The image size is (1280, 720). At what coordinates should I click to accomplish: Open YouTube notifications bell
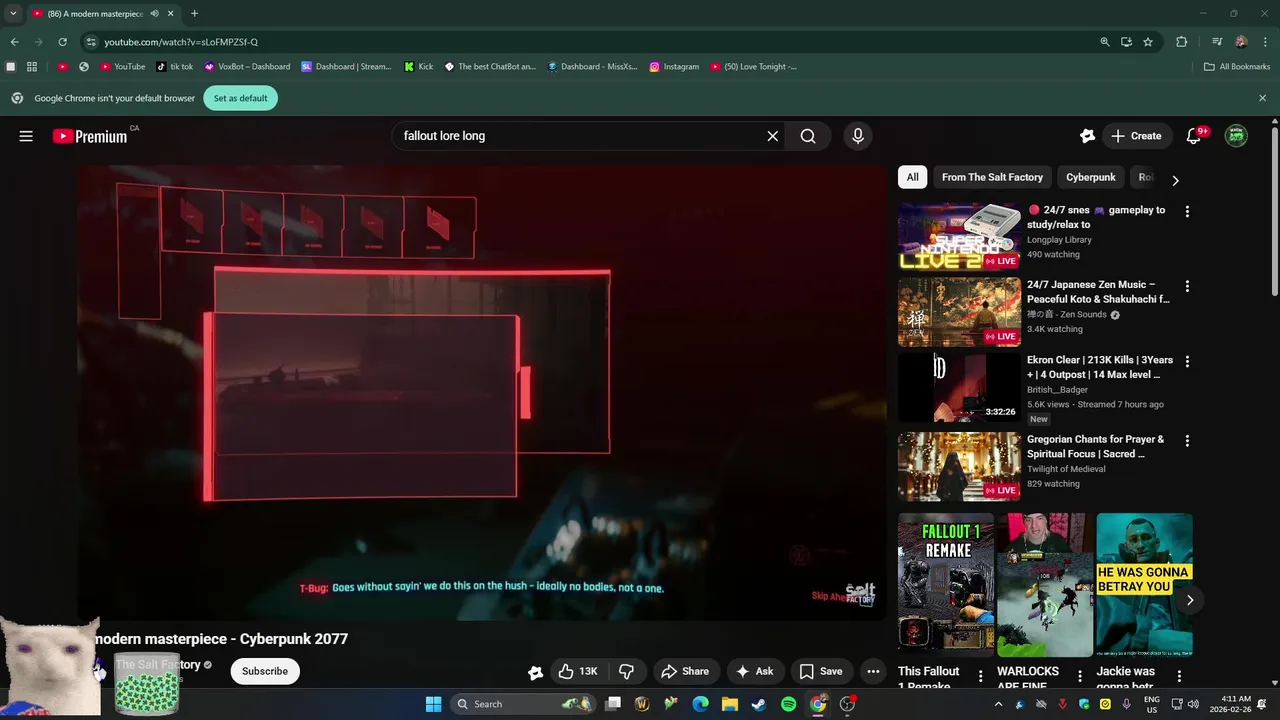pos(1193,136)
